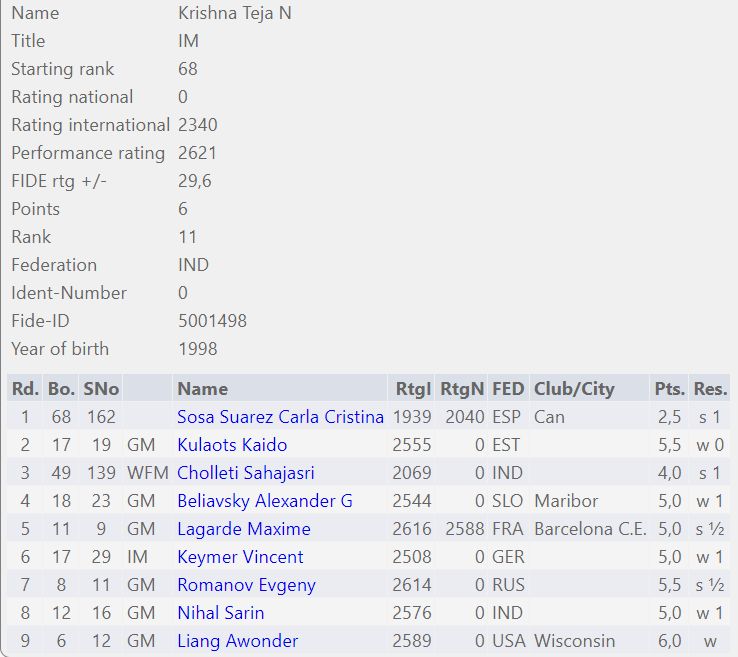The height and width of the screenshot is (657, 738).
Task: Click the Club/City column header
Action: pyautogui.click(x=574, y=389)
